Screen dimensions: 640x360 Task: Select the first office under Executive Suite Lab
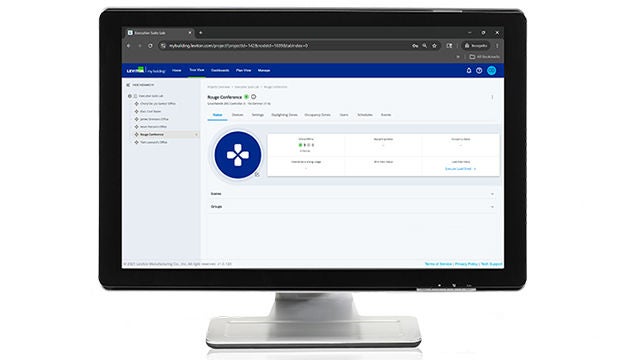click(158, 104)
